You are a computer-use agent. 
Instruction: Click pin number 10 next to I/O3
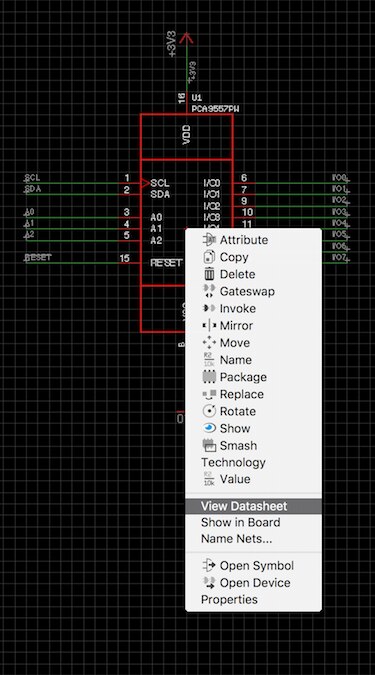tap(247, 212)
